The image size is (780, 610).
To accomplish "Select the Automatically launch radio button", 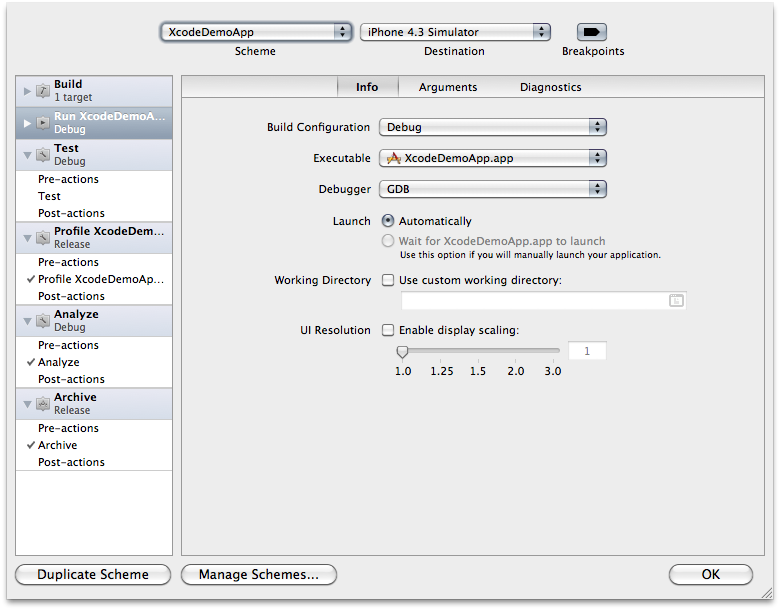I will pyautogui.click(x=388, y=221).
